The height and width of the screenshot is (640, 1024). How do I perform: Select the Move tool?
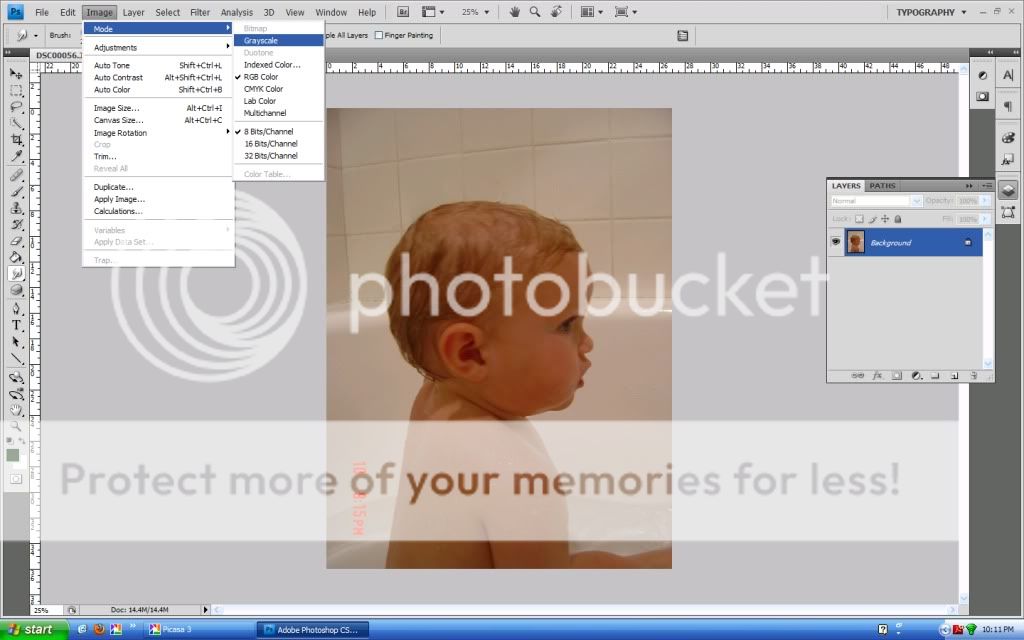pos(16,74)
